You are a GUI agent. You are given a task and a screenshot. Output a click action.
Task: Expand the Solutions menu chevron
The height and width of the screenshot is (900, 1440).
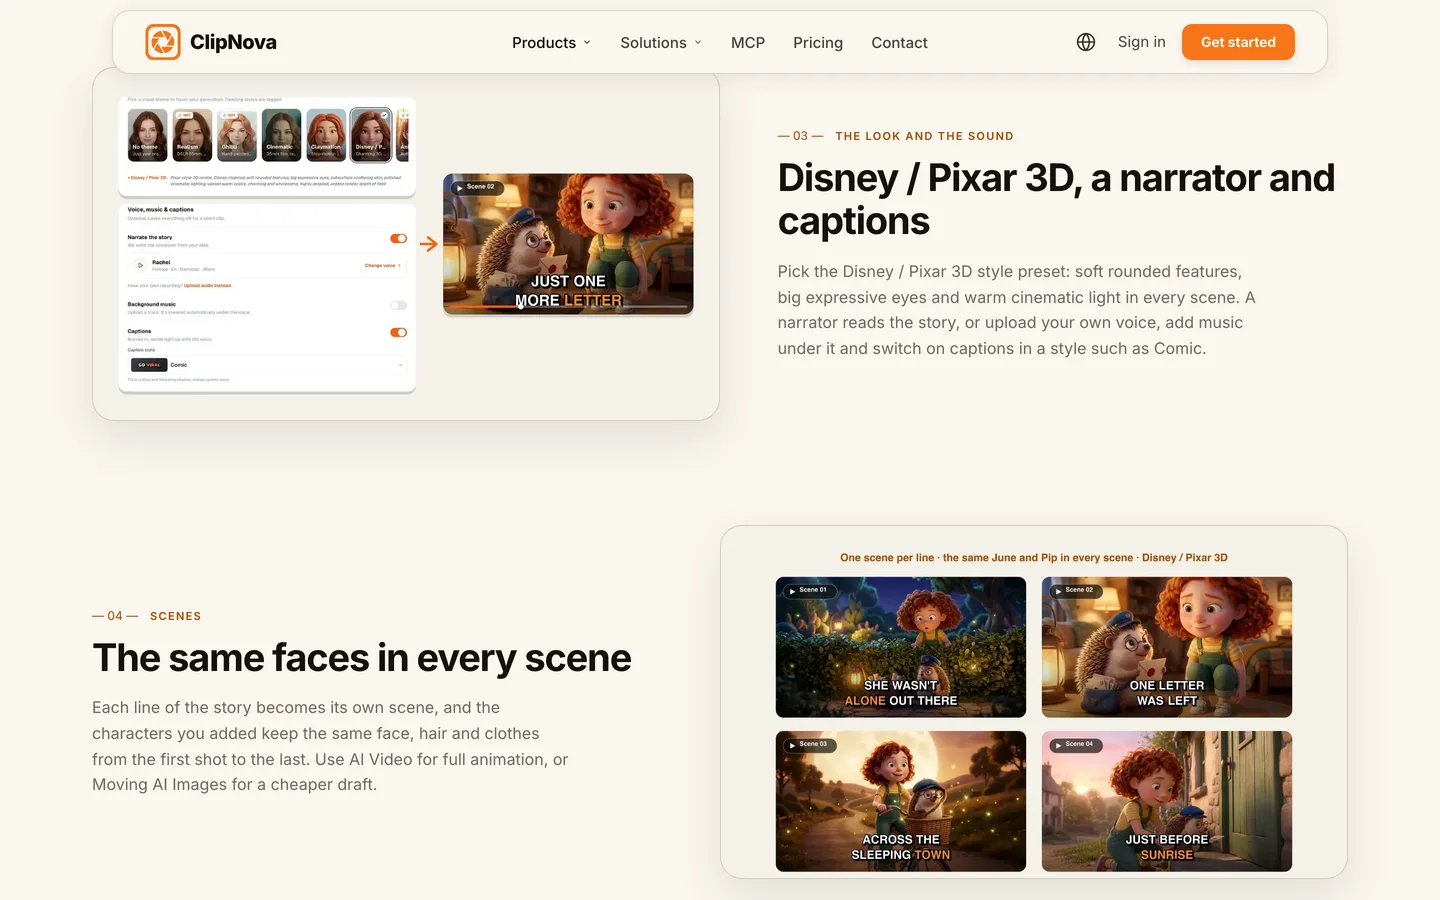tap(698, 42)
